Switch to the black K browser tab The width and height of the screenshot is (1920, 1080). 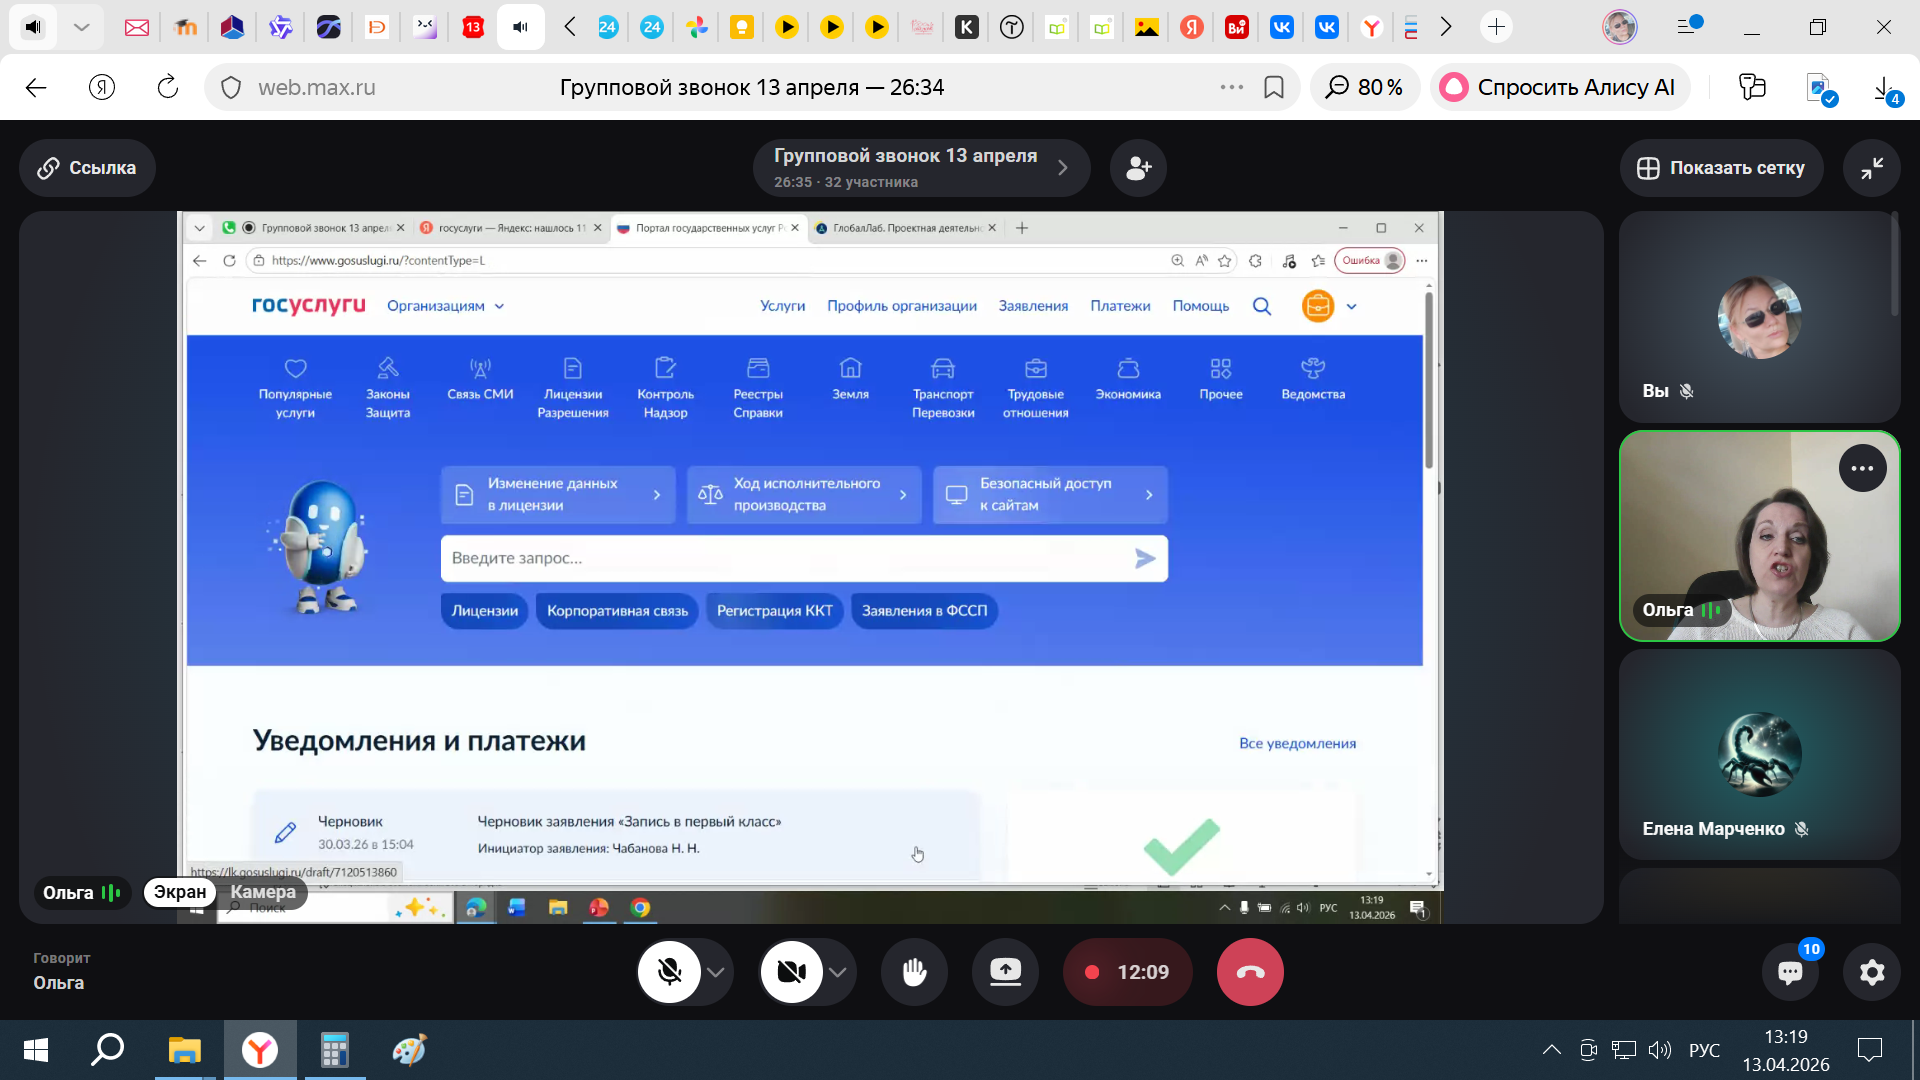pyautogui.click(x=967, y=27)
